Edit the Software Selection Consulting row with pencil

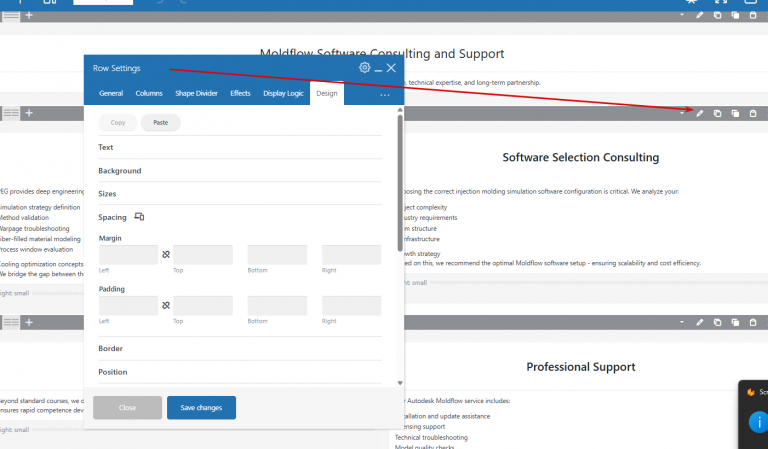click(x=699, y=113)
